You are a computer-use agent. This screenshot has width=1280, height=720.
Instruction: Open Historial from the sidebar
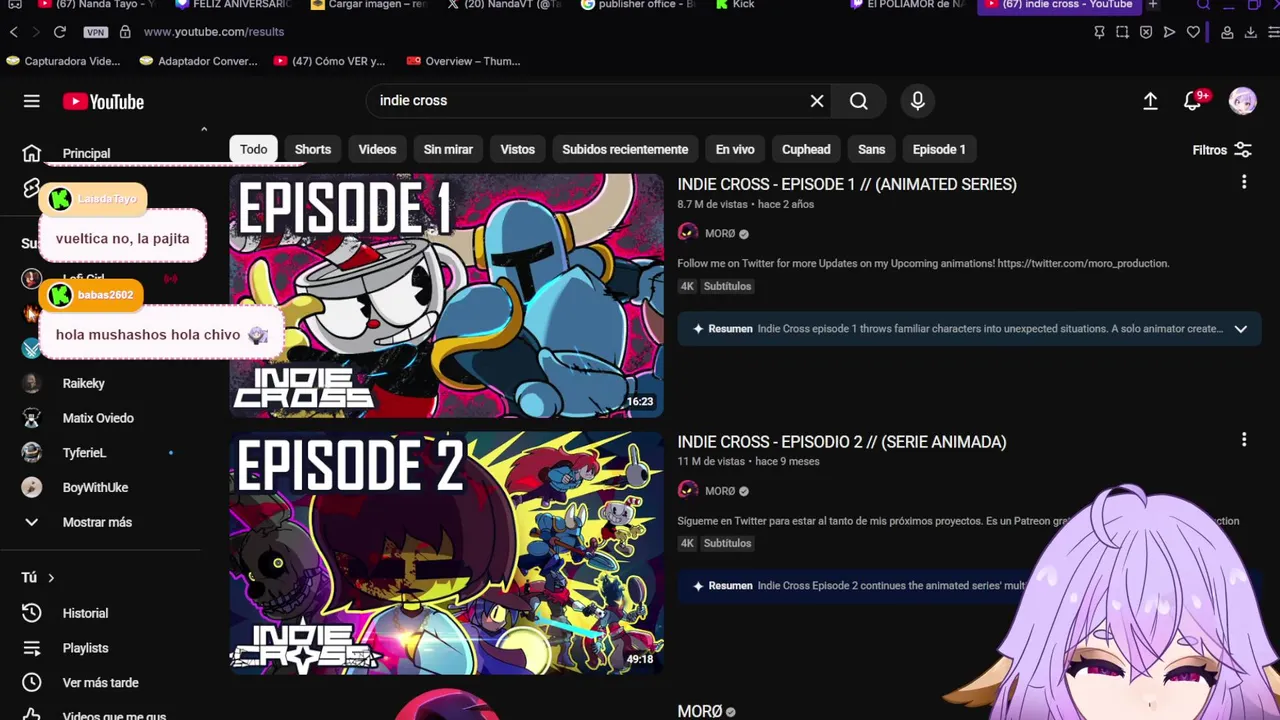point(85,613)
